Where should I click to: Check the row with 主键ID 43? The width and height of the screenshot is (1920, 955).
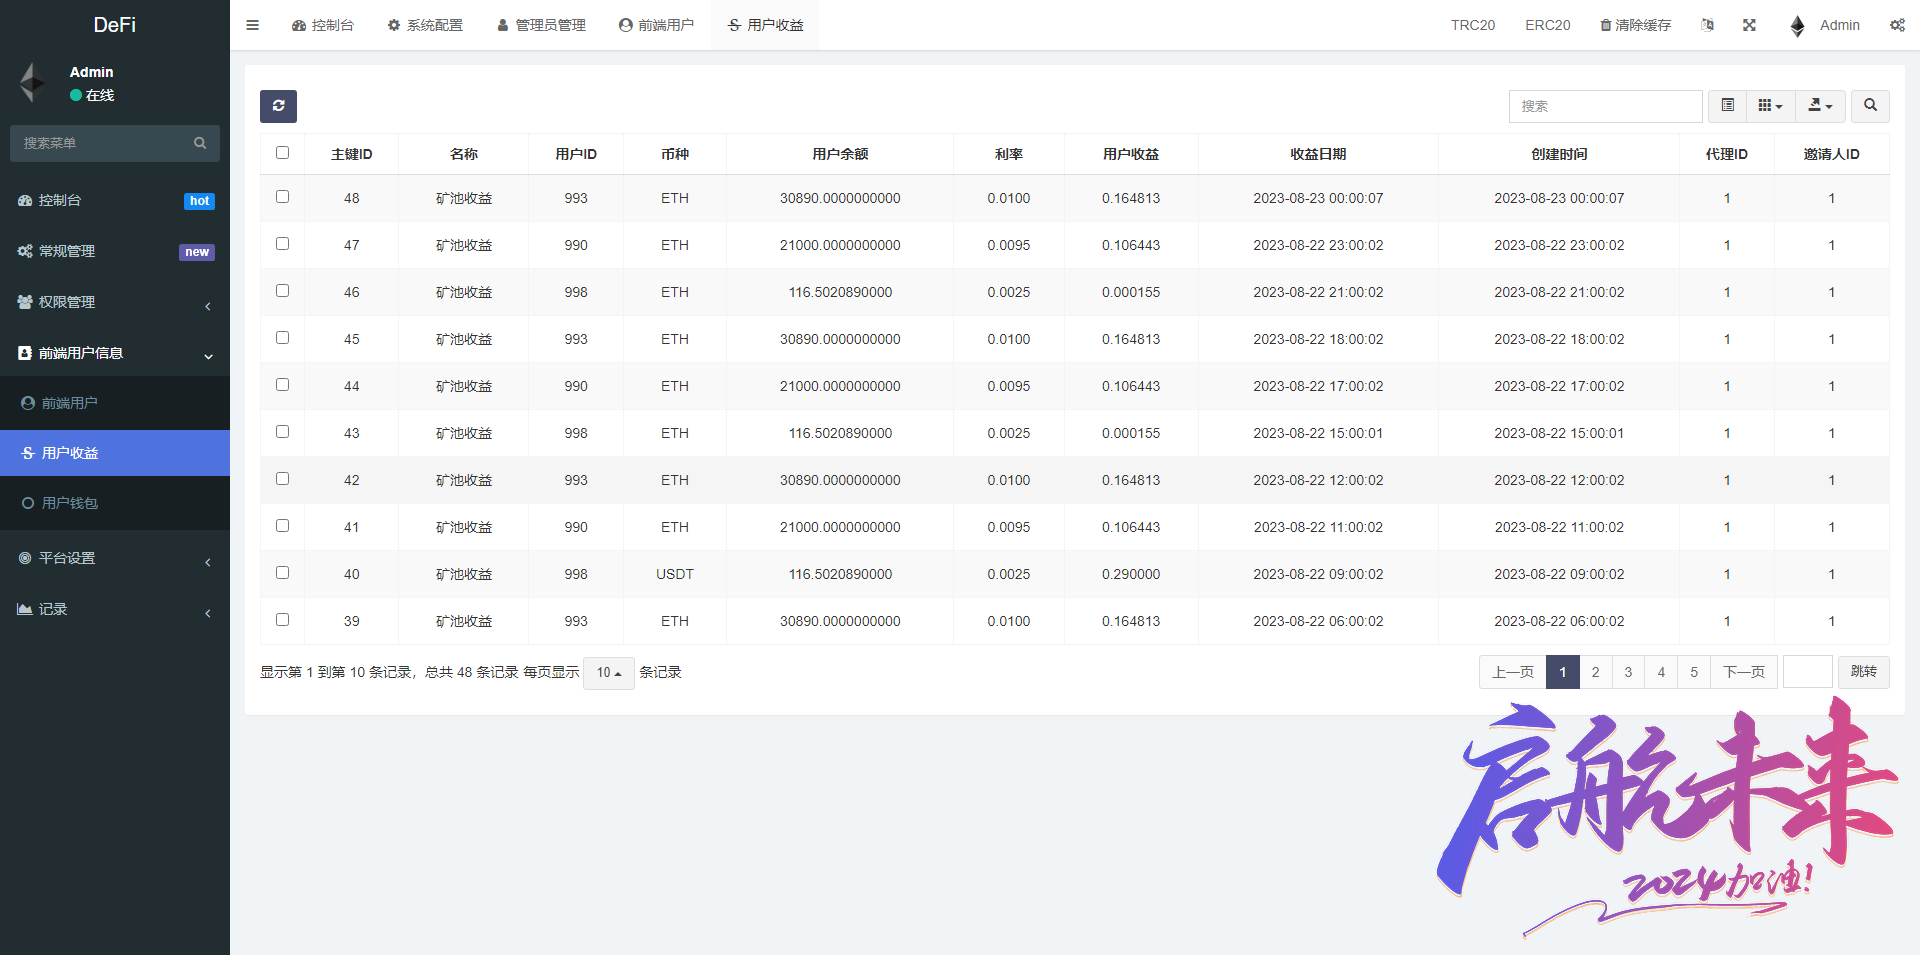pos(282,432)
